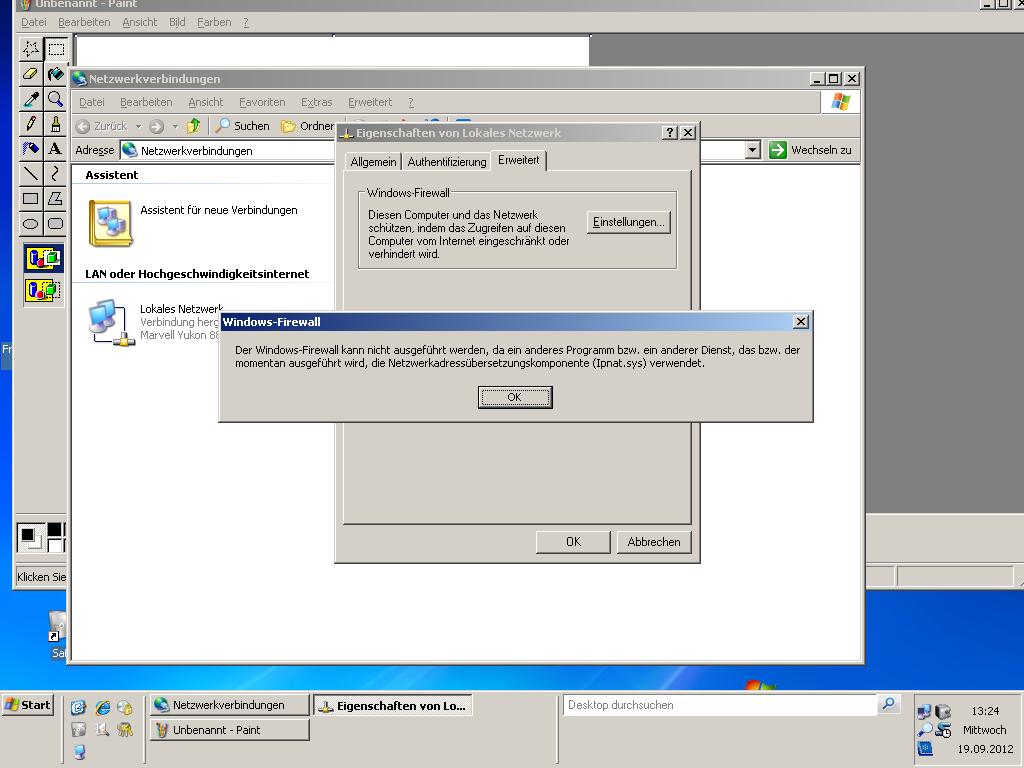Click Abbrechen in the Eigenschaften dialog
This screenshot has height=768, width=1024.
tap(654, 542)
